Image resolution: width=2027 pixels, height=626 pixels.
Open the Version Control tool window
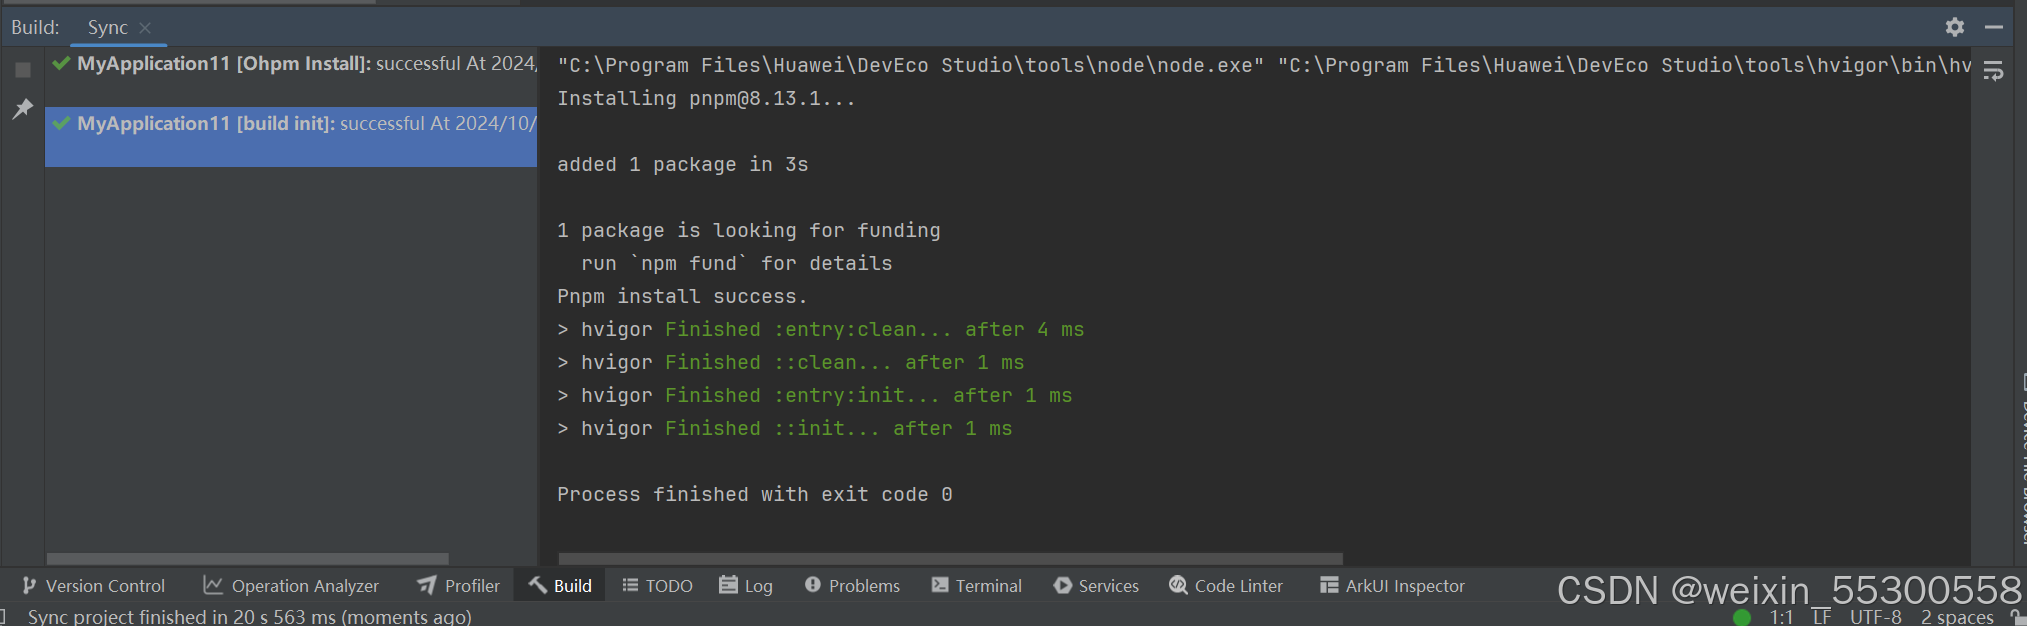(x=93, y=586)
